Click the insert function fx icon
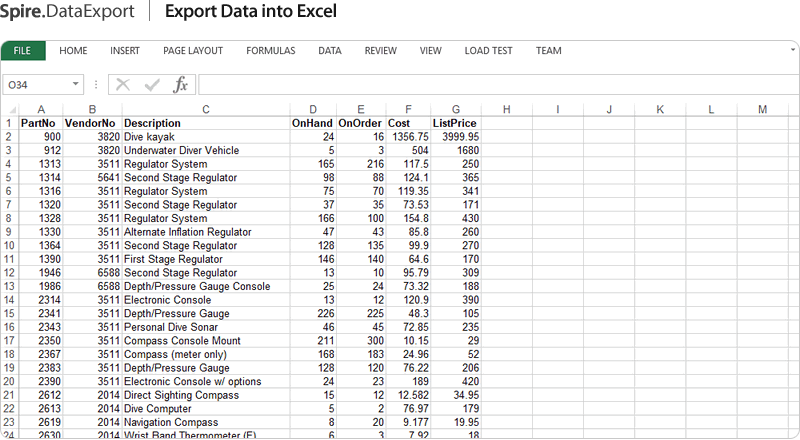Image resolution: width=800 pixels, height=440 pixels. (181, 84)
